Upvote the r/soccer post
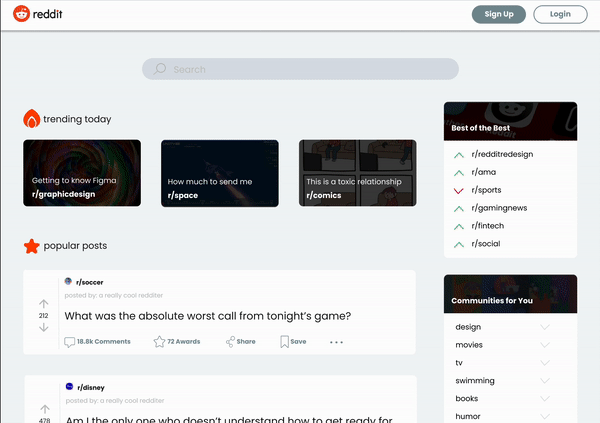 click(44, 304)
